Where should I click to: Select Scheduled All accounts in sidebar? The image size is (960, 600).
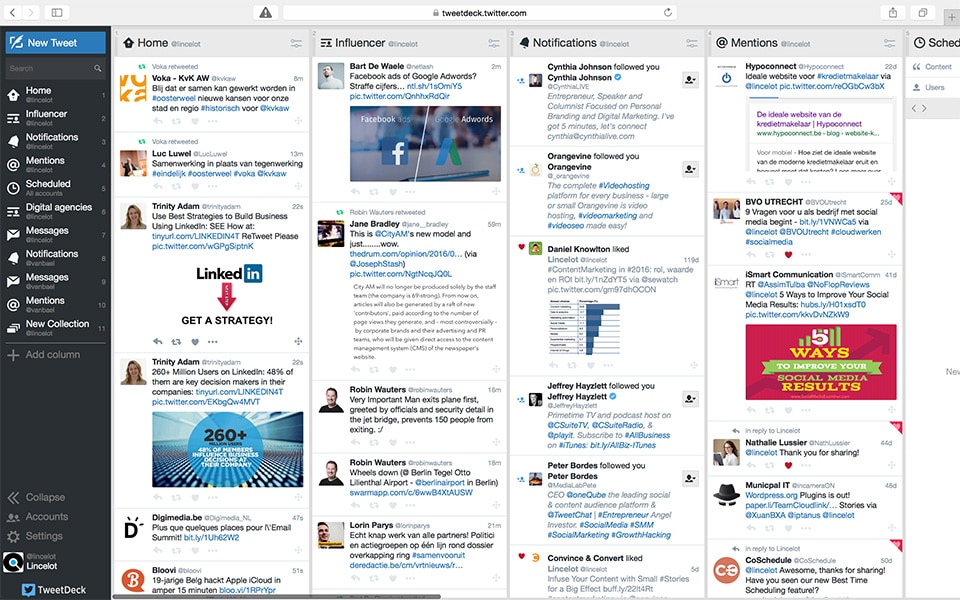point(55,187)
